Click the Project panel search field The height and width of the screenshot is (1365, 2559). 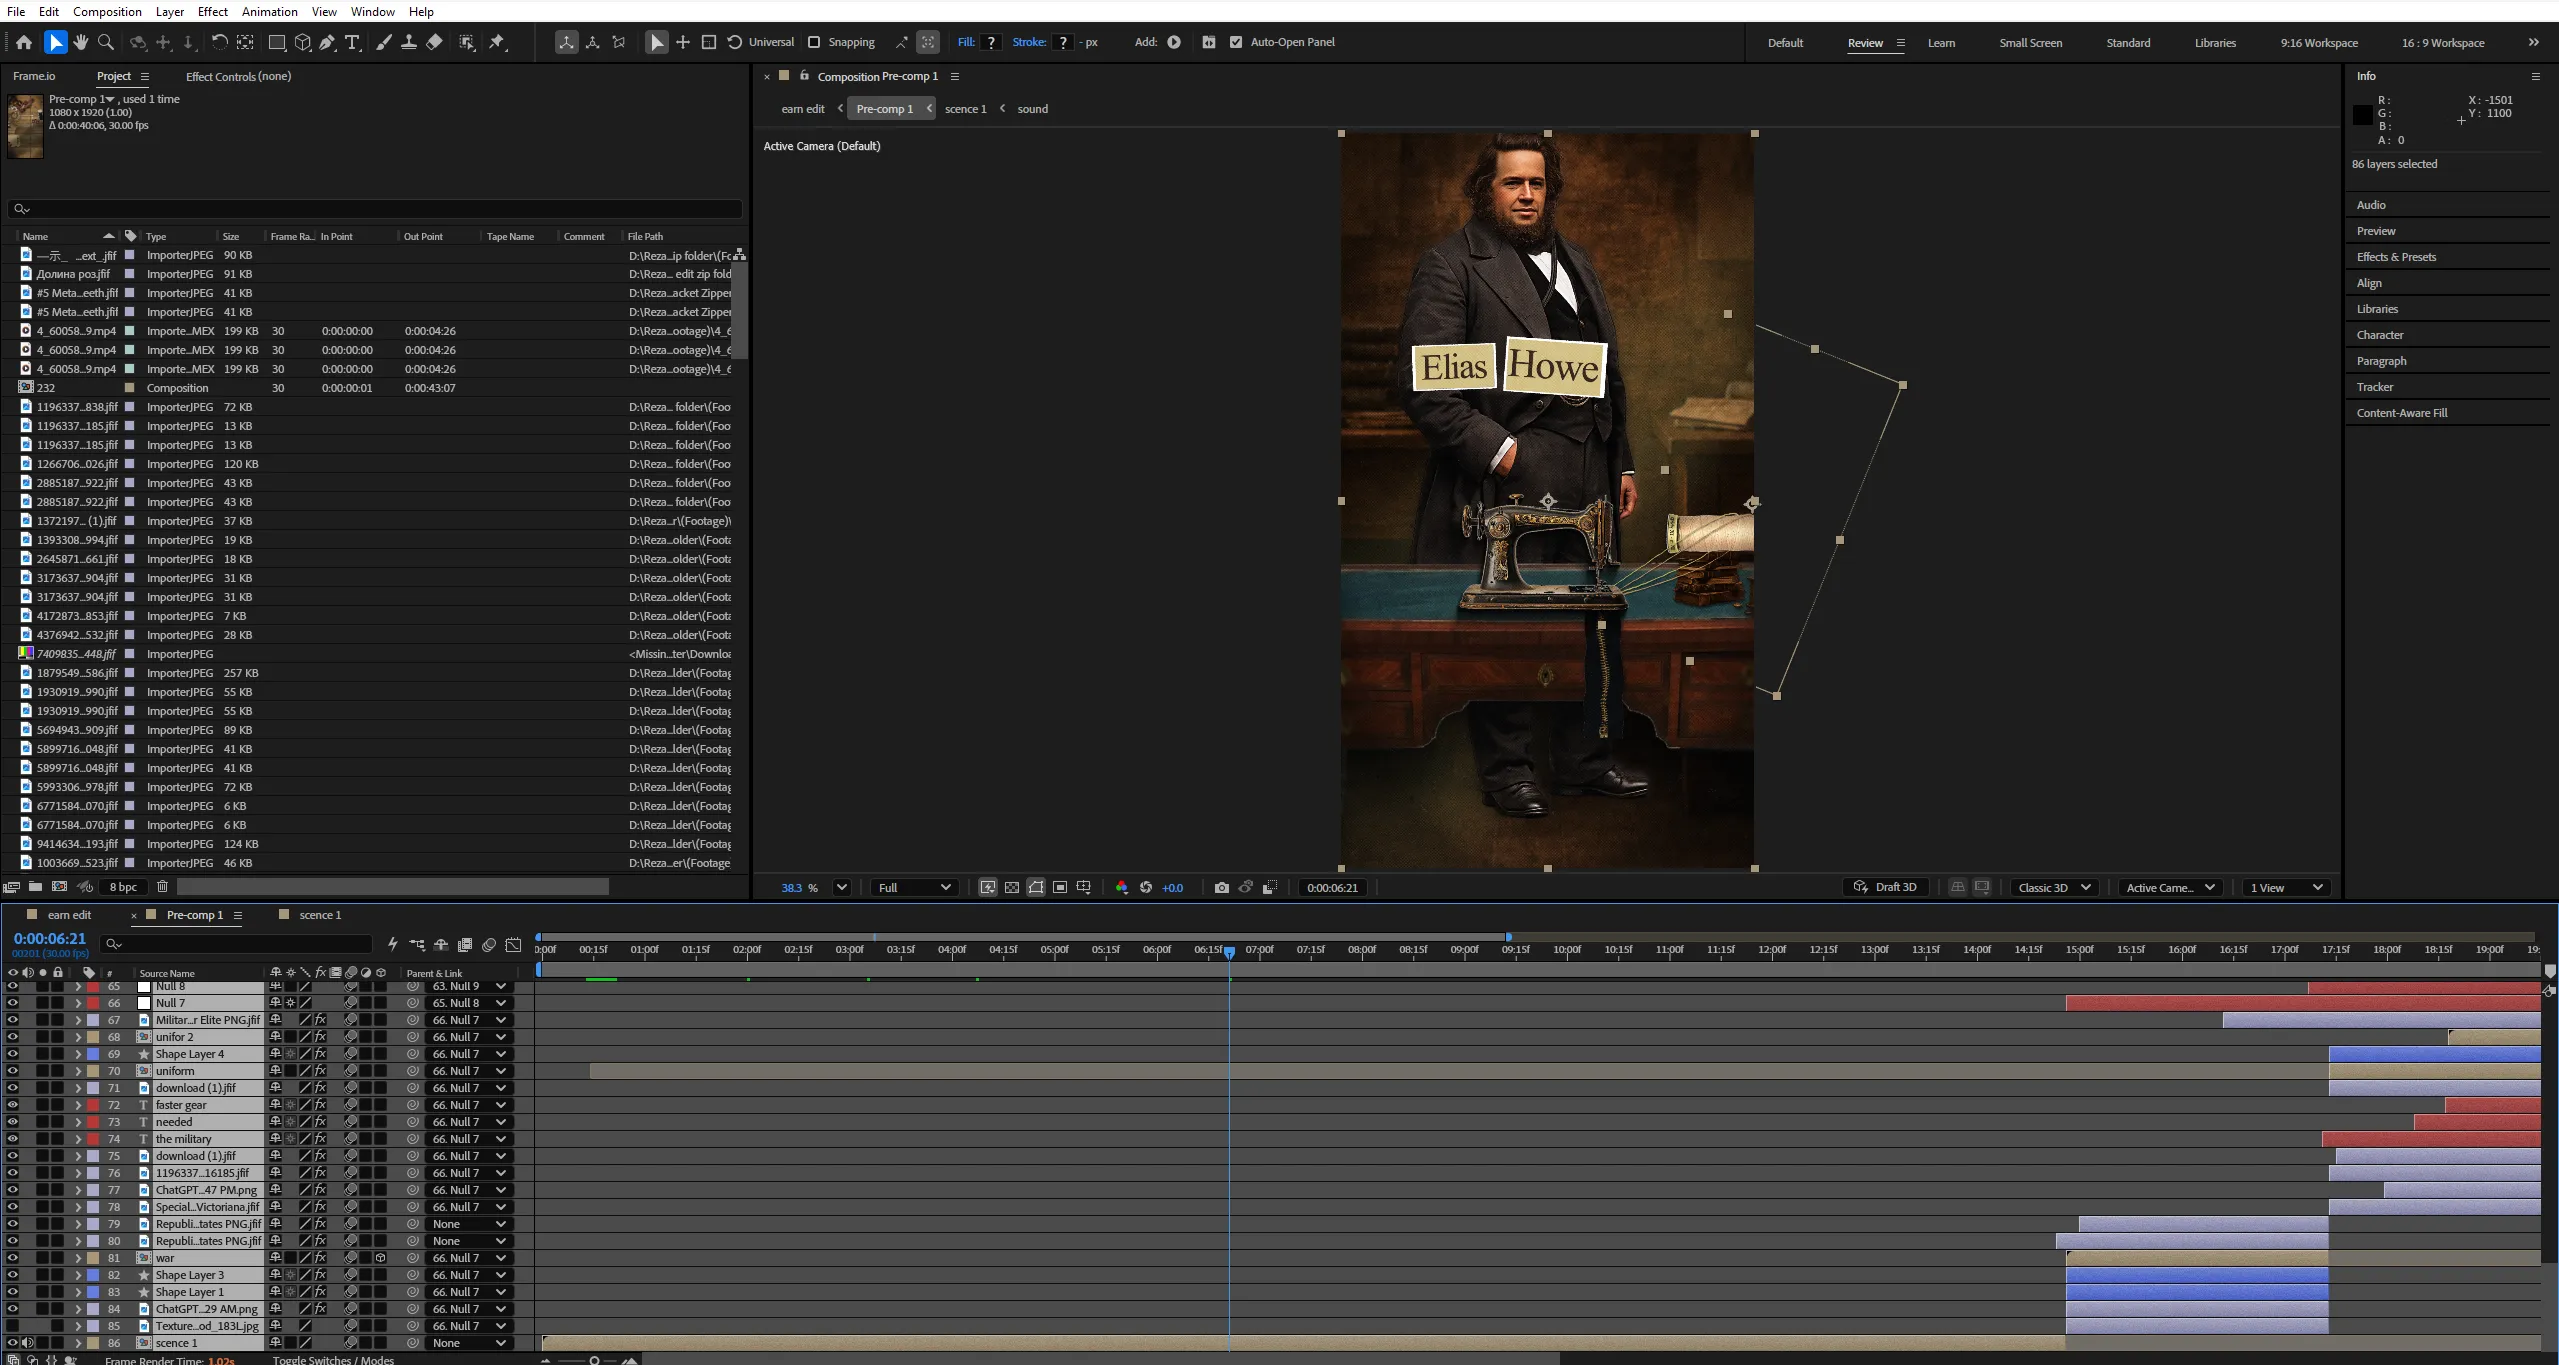coord(375,209)
